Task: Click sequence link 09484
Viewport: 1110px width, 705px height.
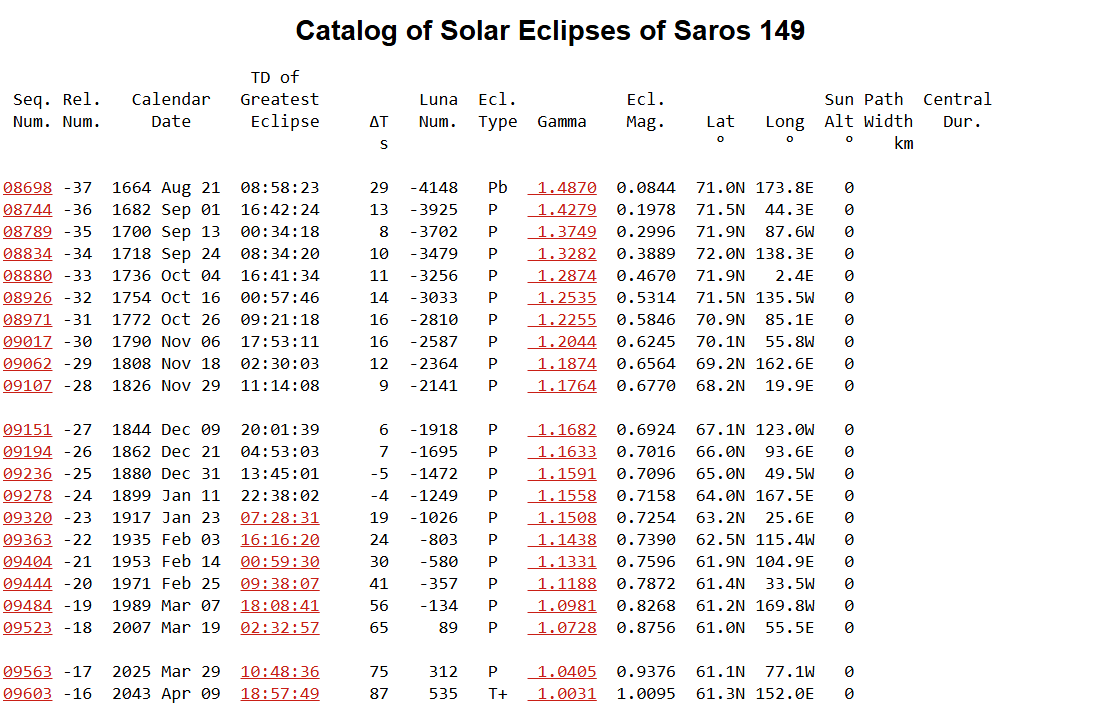Action: tap(28, 605)
